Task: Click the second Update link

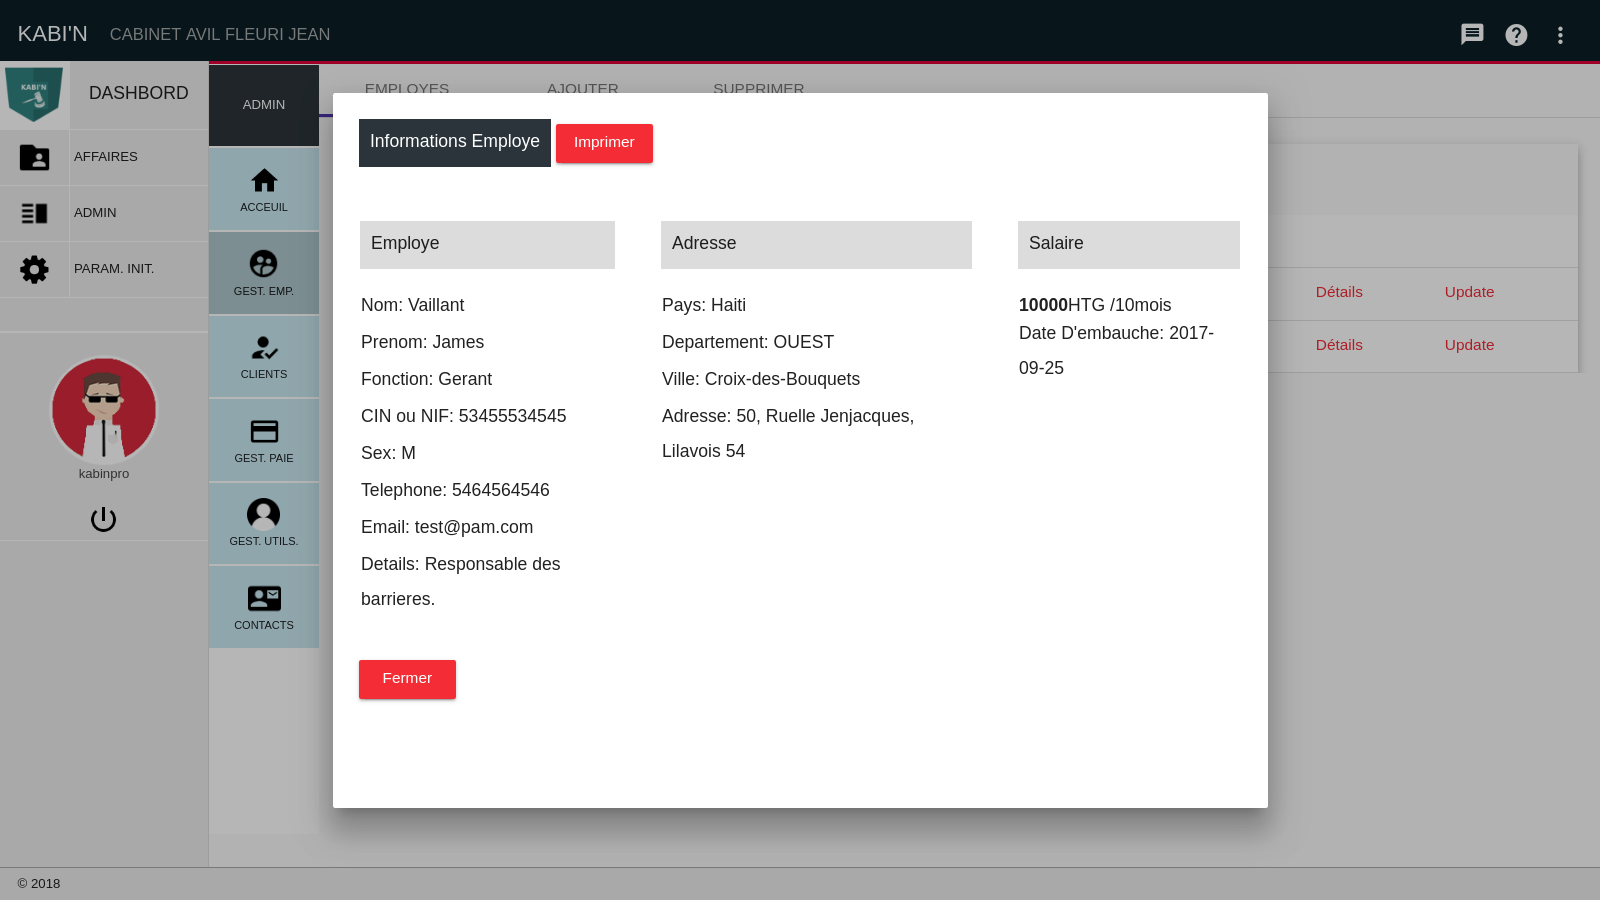Action: (1469, 345)
